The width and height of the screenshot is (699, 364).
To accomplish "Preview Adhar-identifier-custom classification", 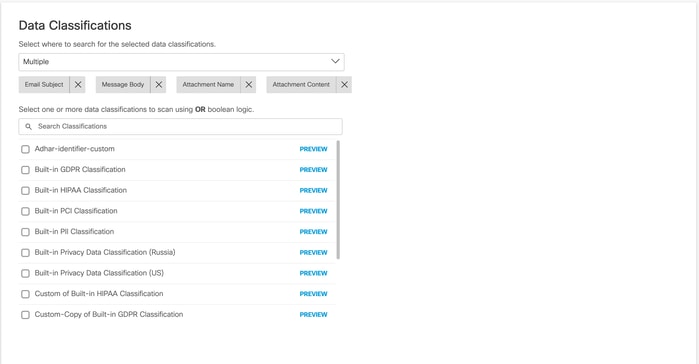I will point(313,149).
